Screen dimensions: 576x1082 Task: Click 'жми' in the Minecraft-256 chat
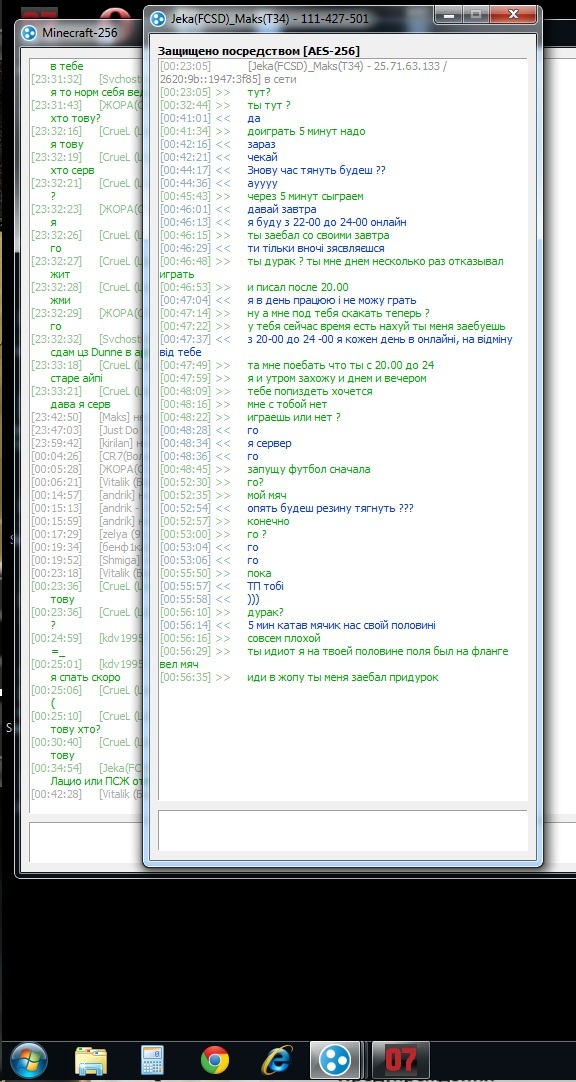tap(60, 300)
